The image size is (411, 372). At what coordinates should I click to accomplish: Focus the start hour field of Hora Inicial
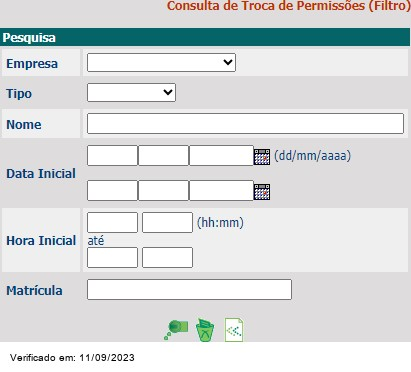point(112,222)
